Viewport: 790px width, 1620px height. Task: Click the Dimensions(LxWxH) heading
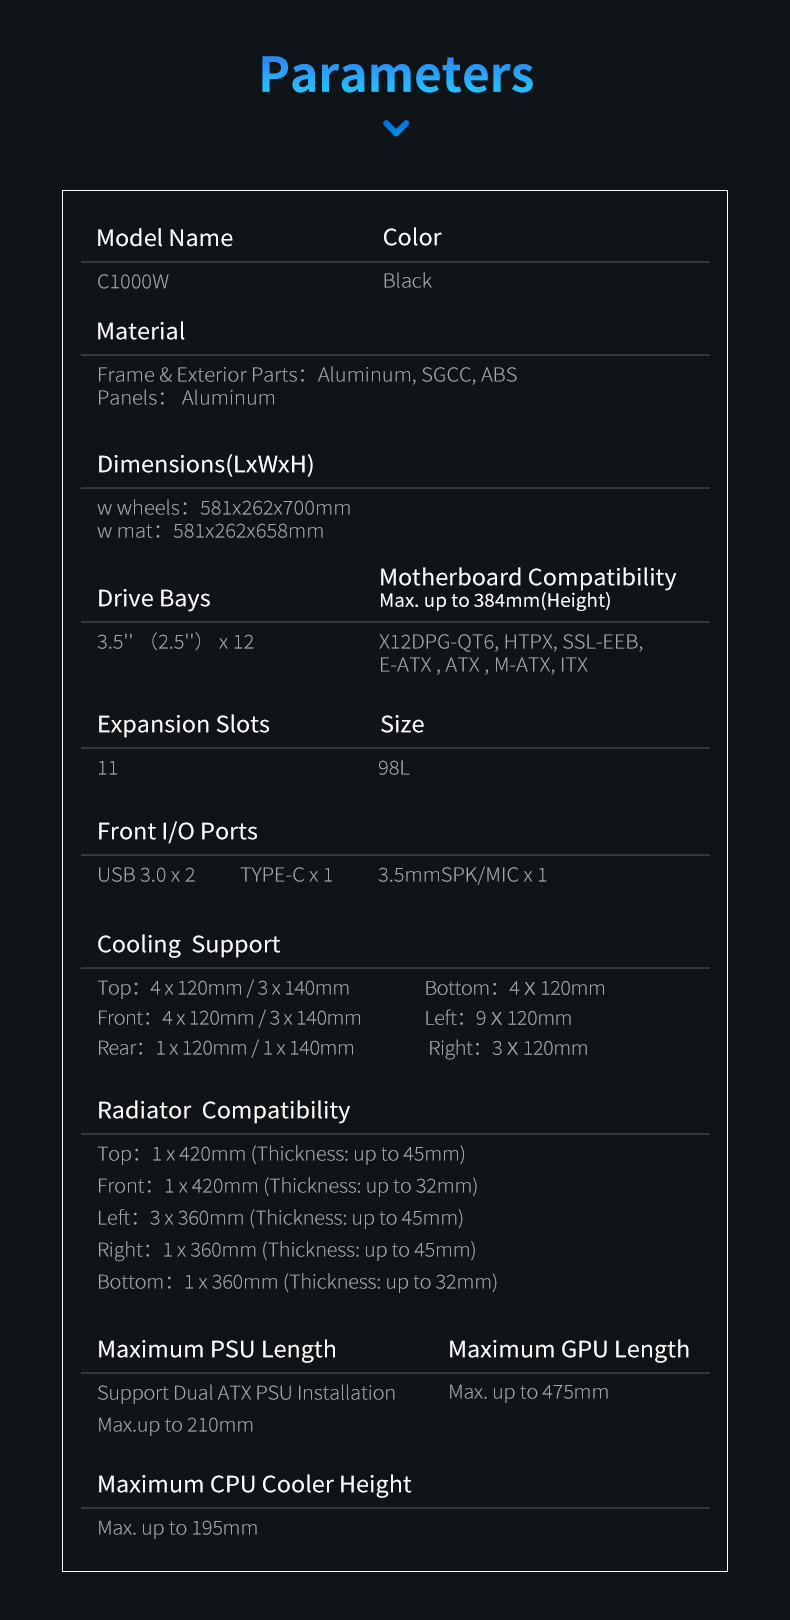[x=206, y=465]
